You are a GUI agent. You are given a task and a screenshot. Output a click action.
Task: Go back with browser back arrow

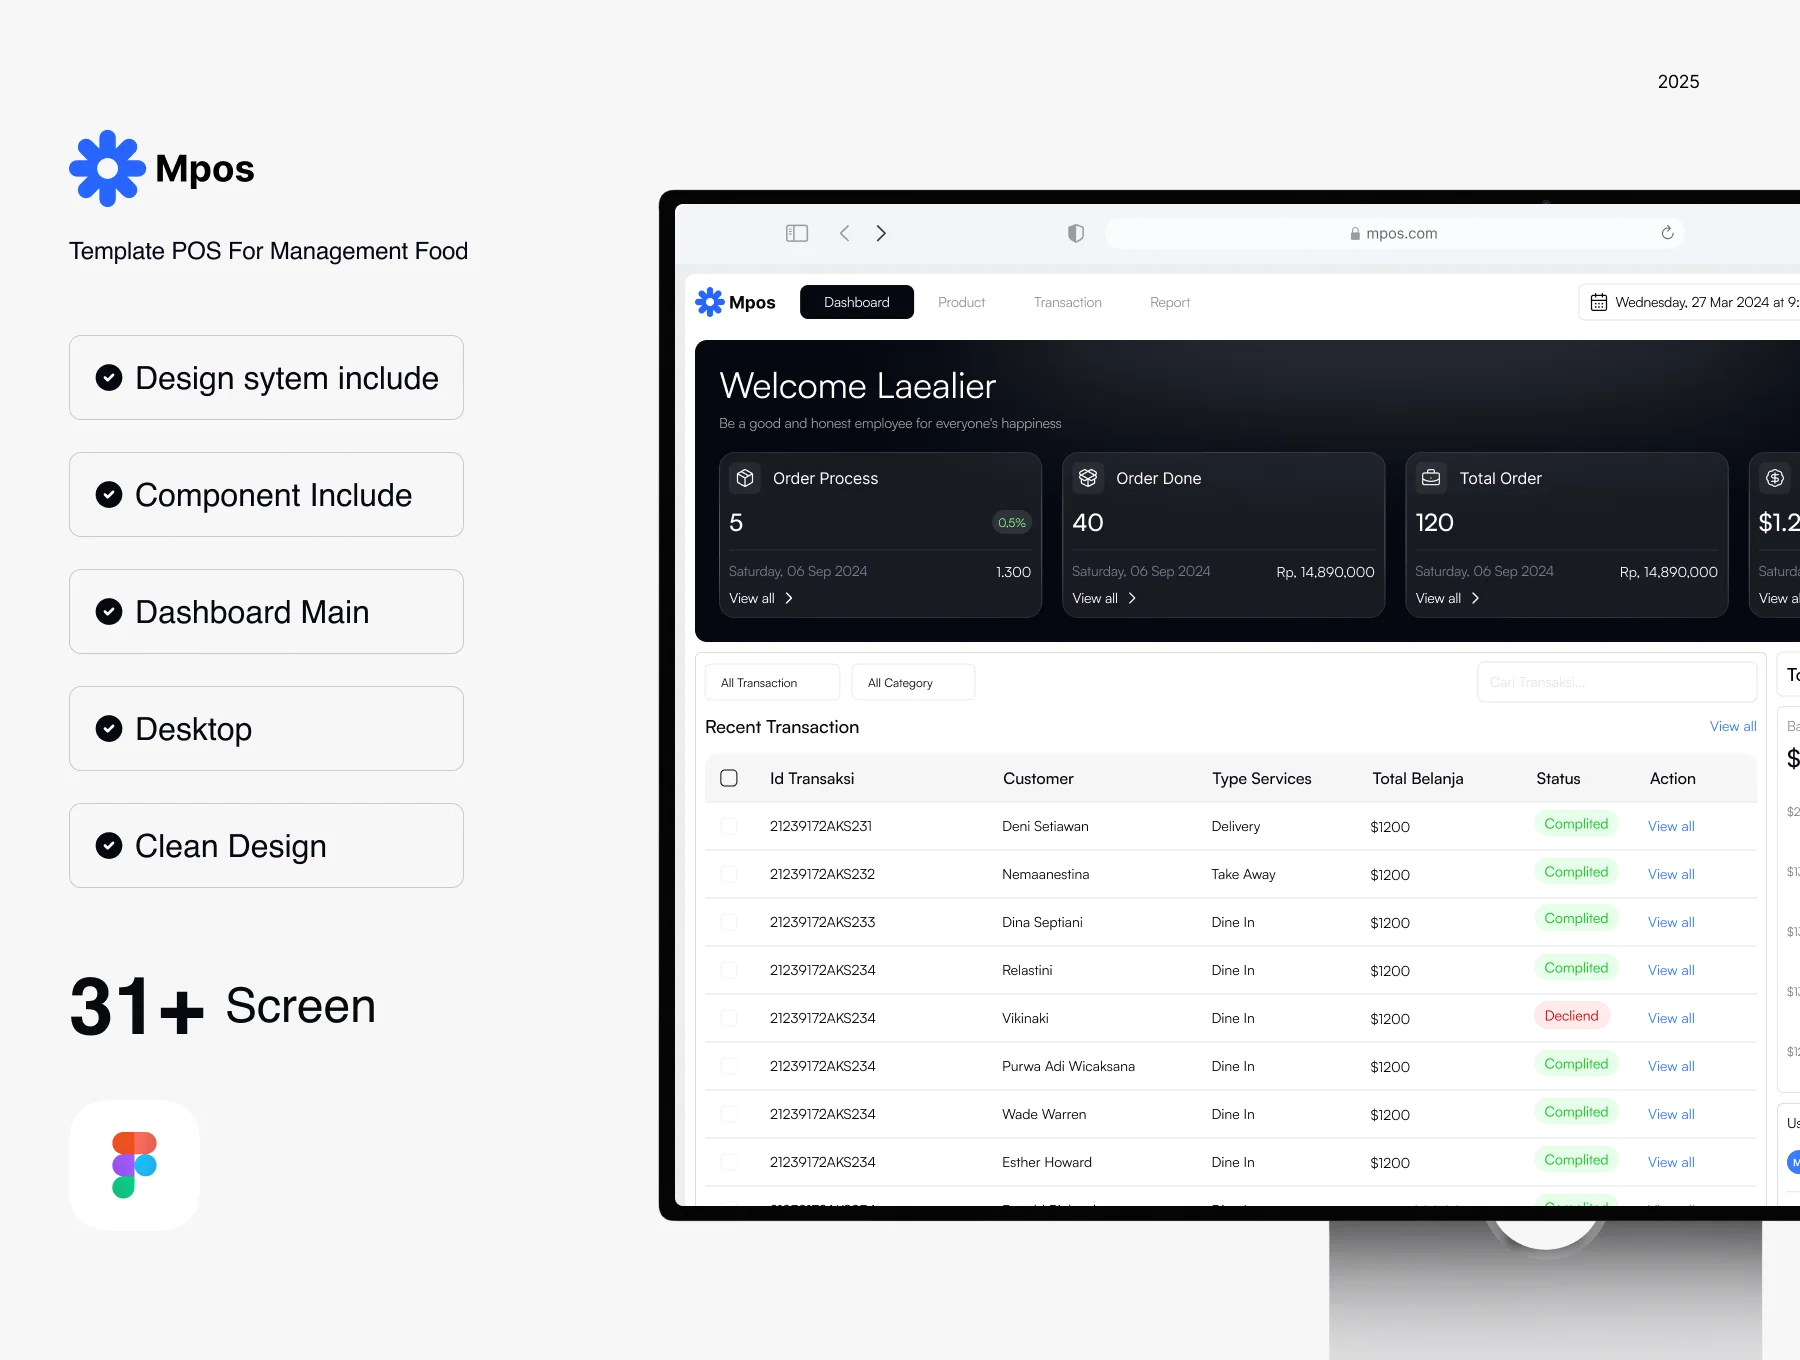pyautogui.click(x=845, y=233)
